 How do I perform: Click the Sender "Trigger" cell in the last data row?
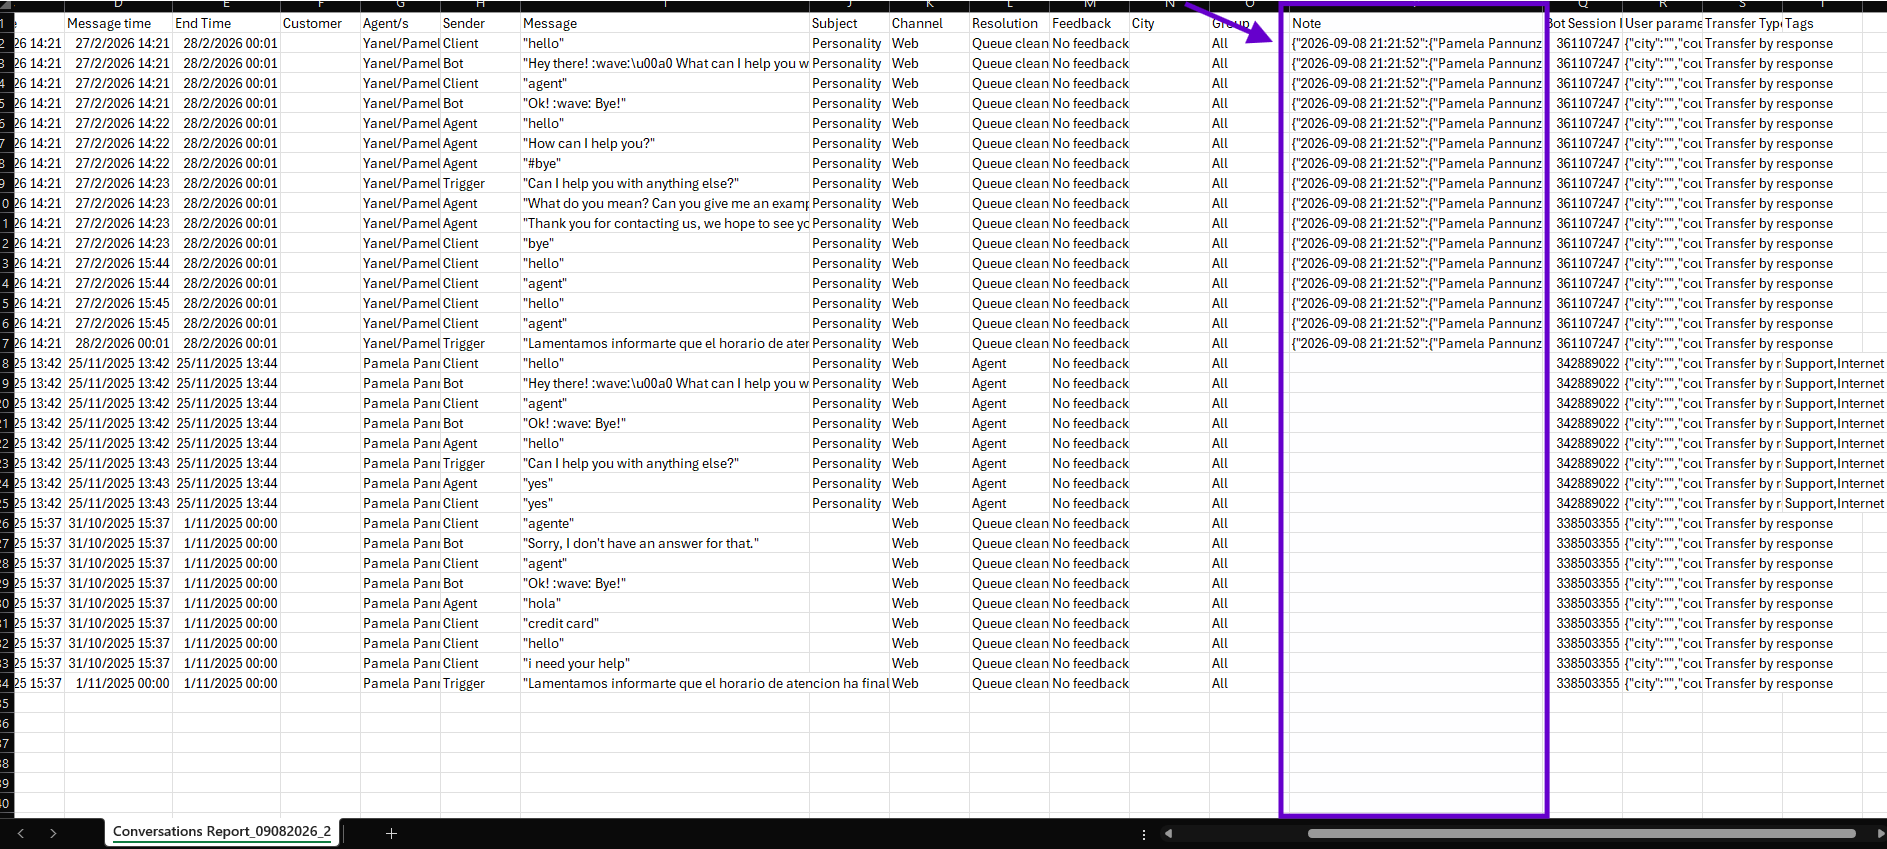pos(480,683)
